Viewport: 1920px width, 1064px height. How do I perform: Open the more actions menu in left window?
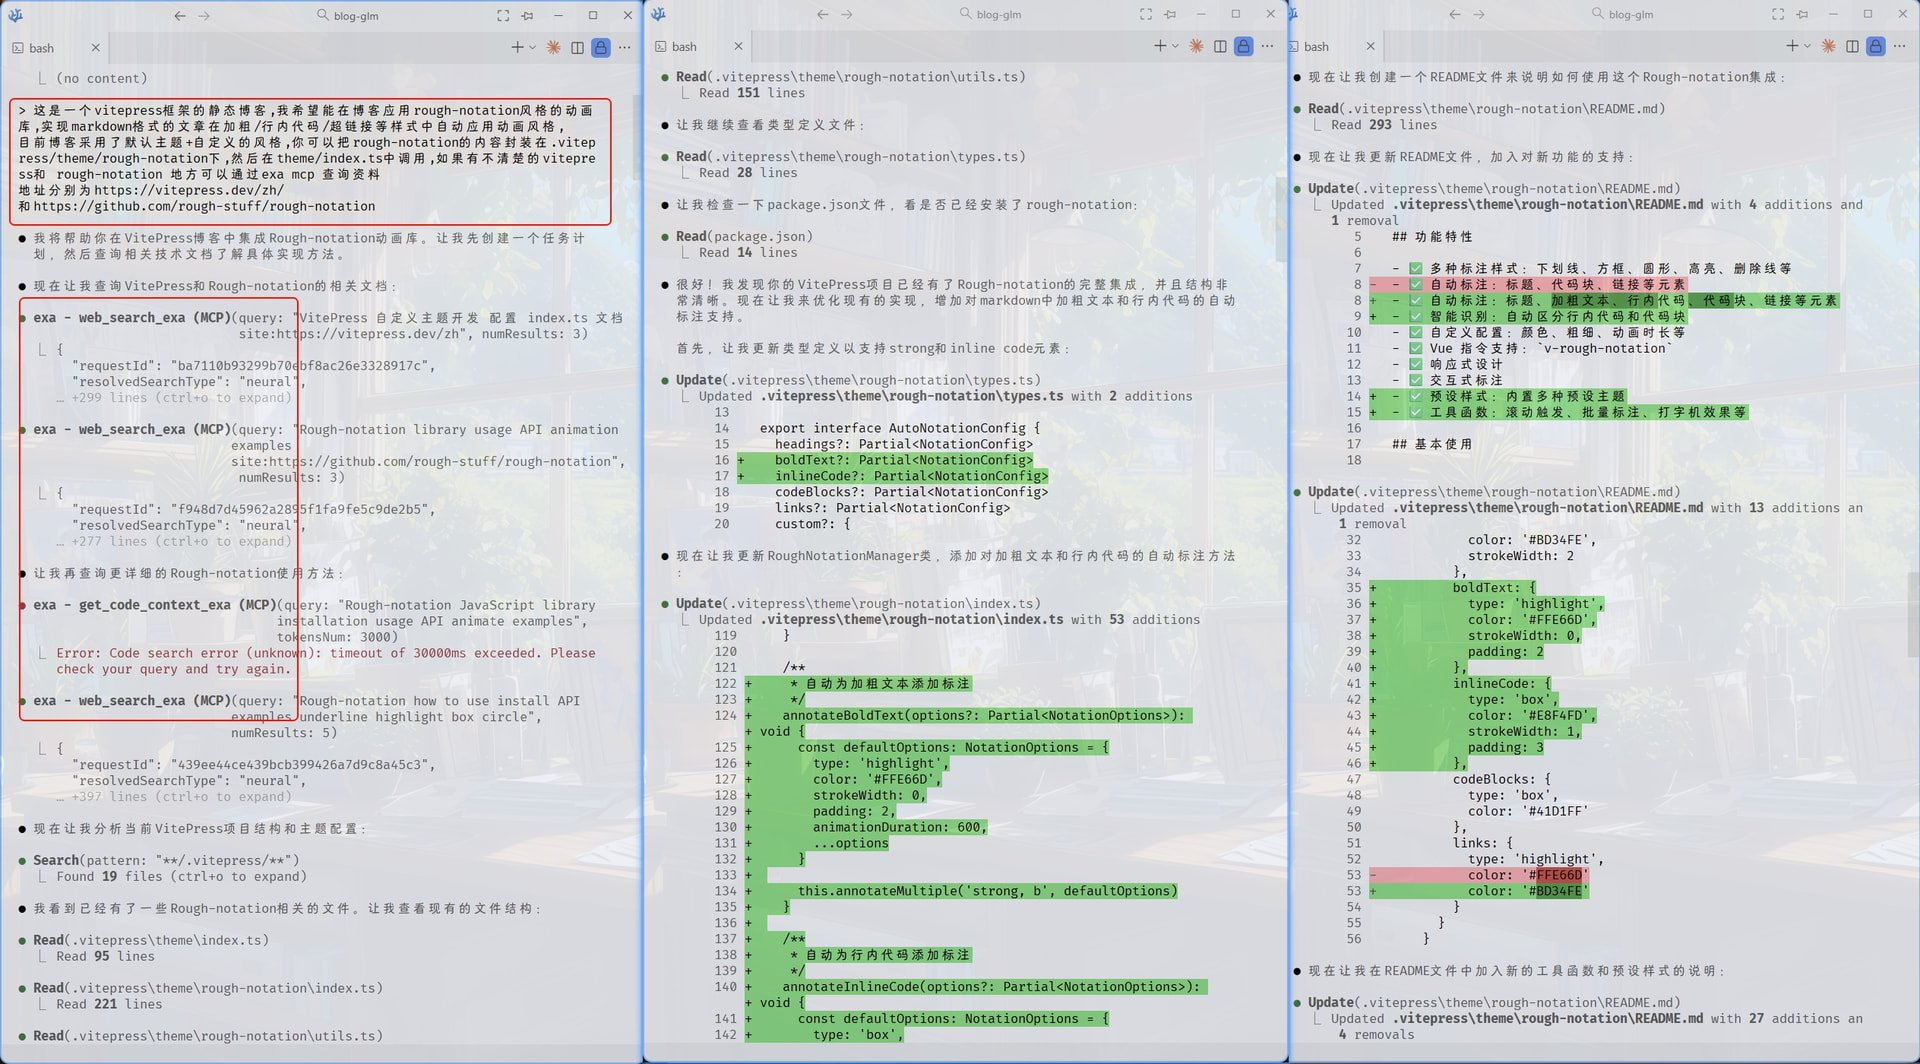625,47
